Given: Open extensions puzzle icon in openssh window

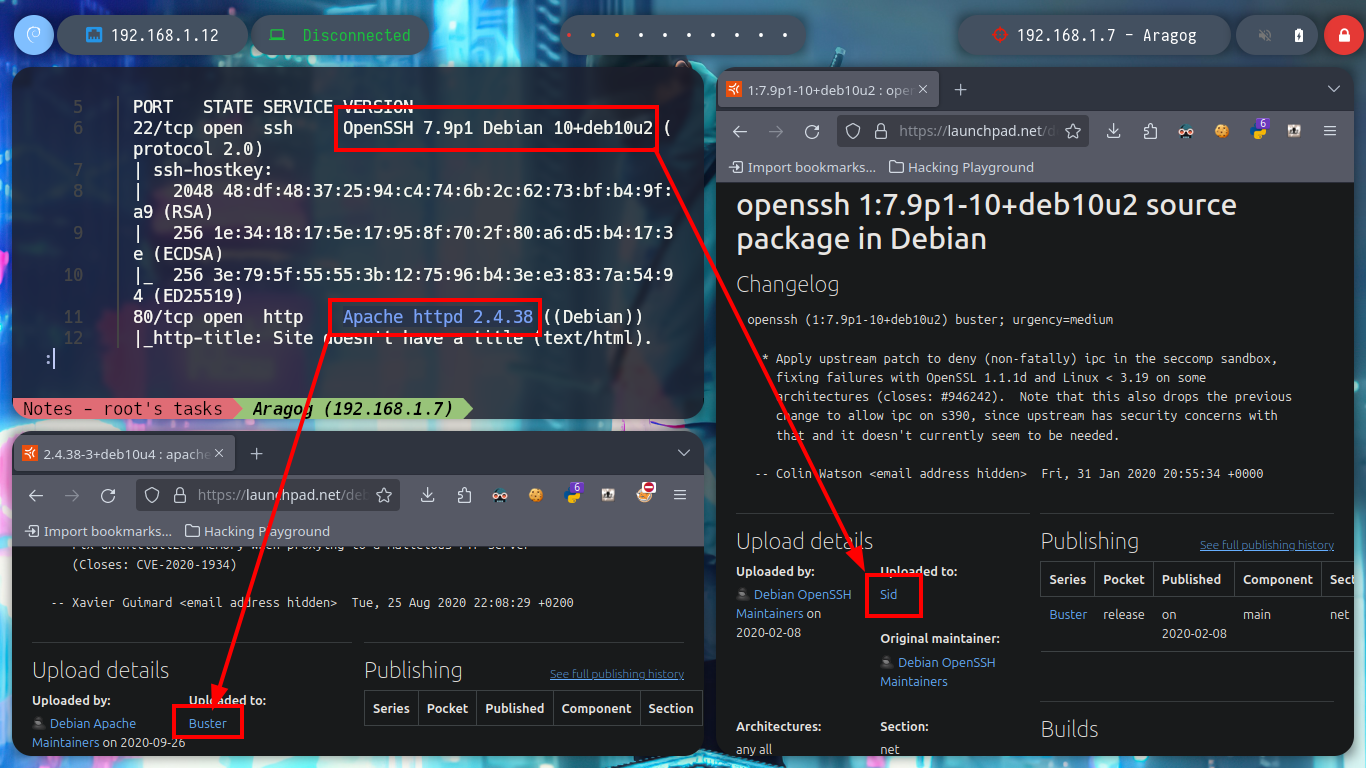Looking at the screenshot, I should 1150,131.
